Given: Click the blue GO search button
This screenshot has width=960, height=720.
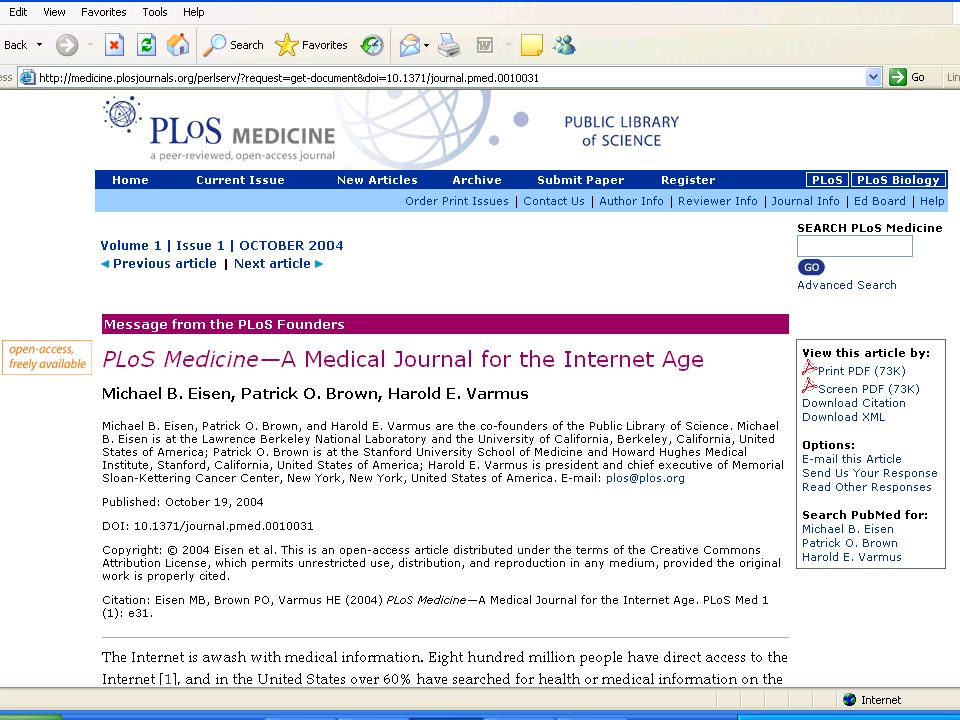Looking at the screenshot, I should click(811, 267).
